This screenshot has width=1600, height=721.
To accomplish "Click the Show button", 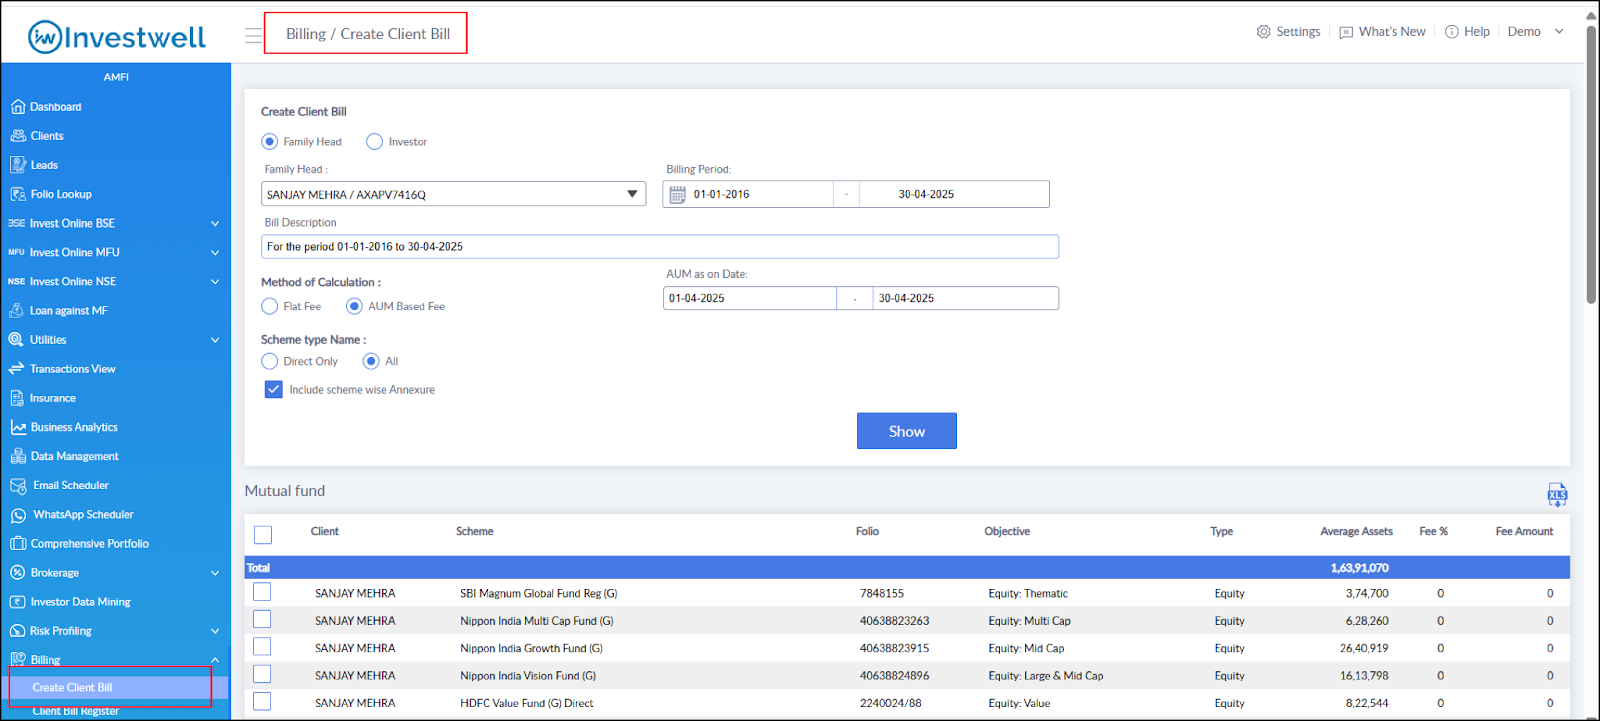I will 907,431.
